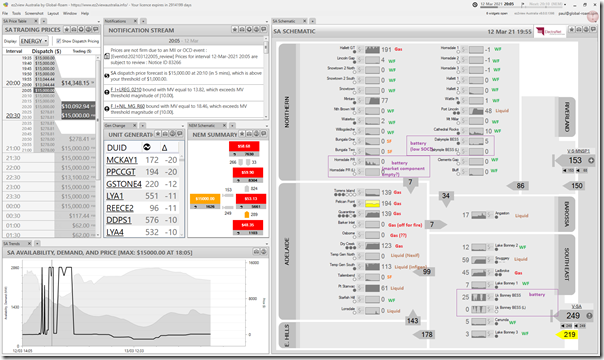Open the Layout menu

53,13
